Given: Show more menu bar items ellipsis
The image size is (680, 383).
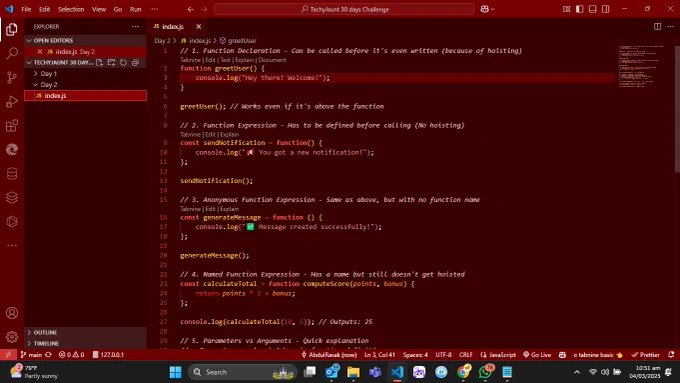Looking at the screenshot, I should [x=155, y=9].
